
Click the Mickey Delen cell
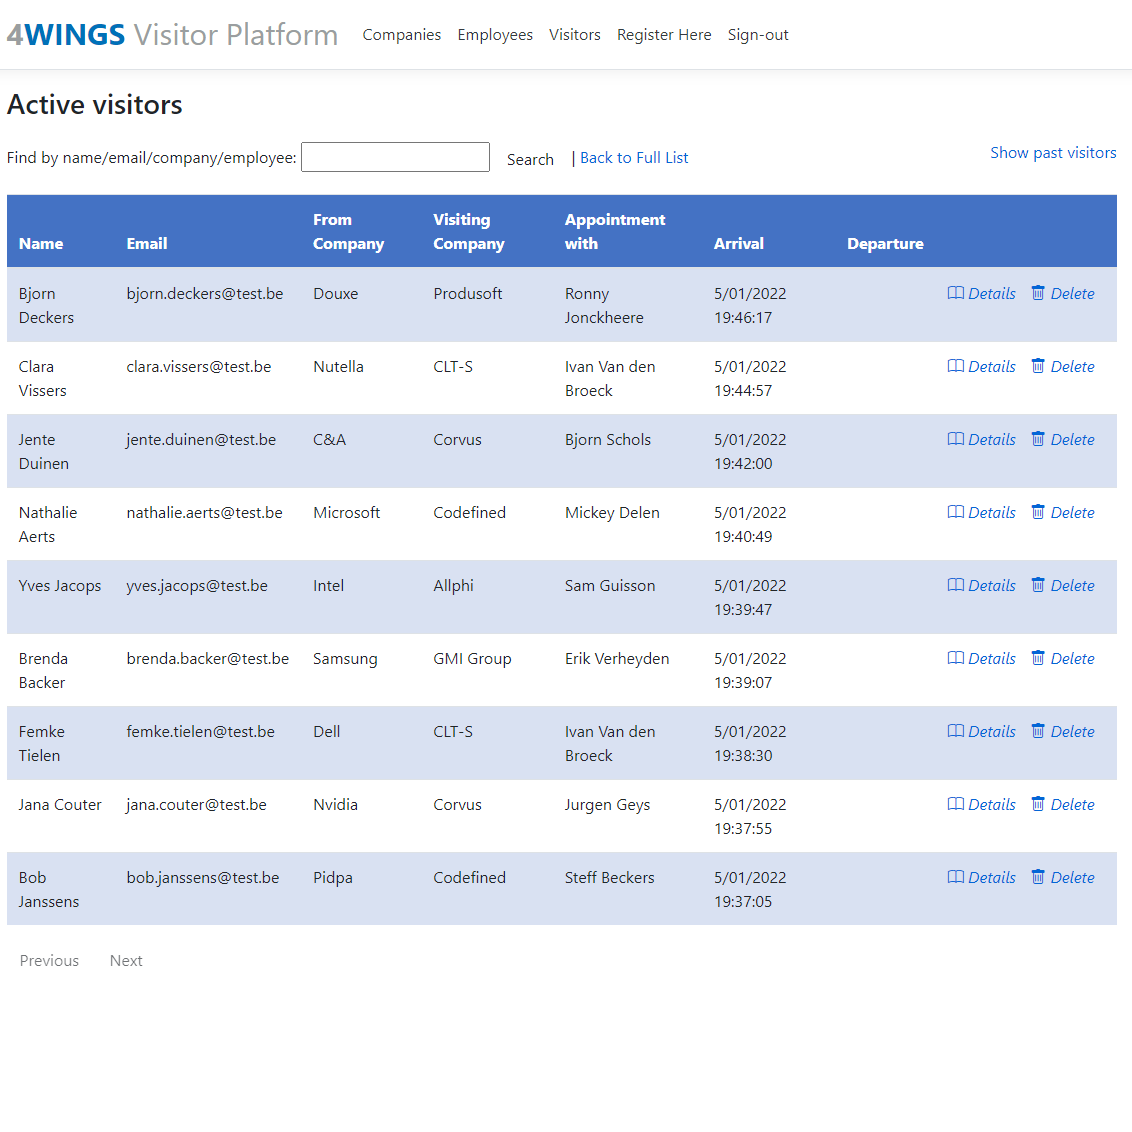611,512
